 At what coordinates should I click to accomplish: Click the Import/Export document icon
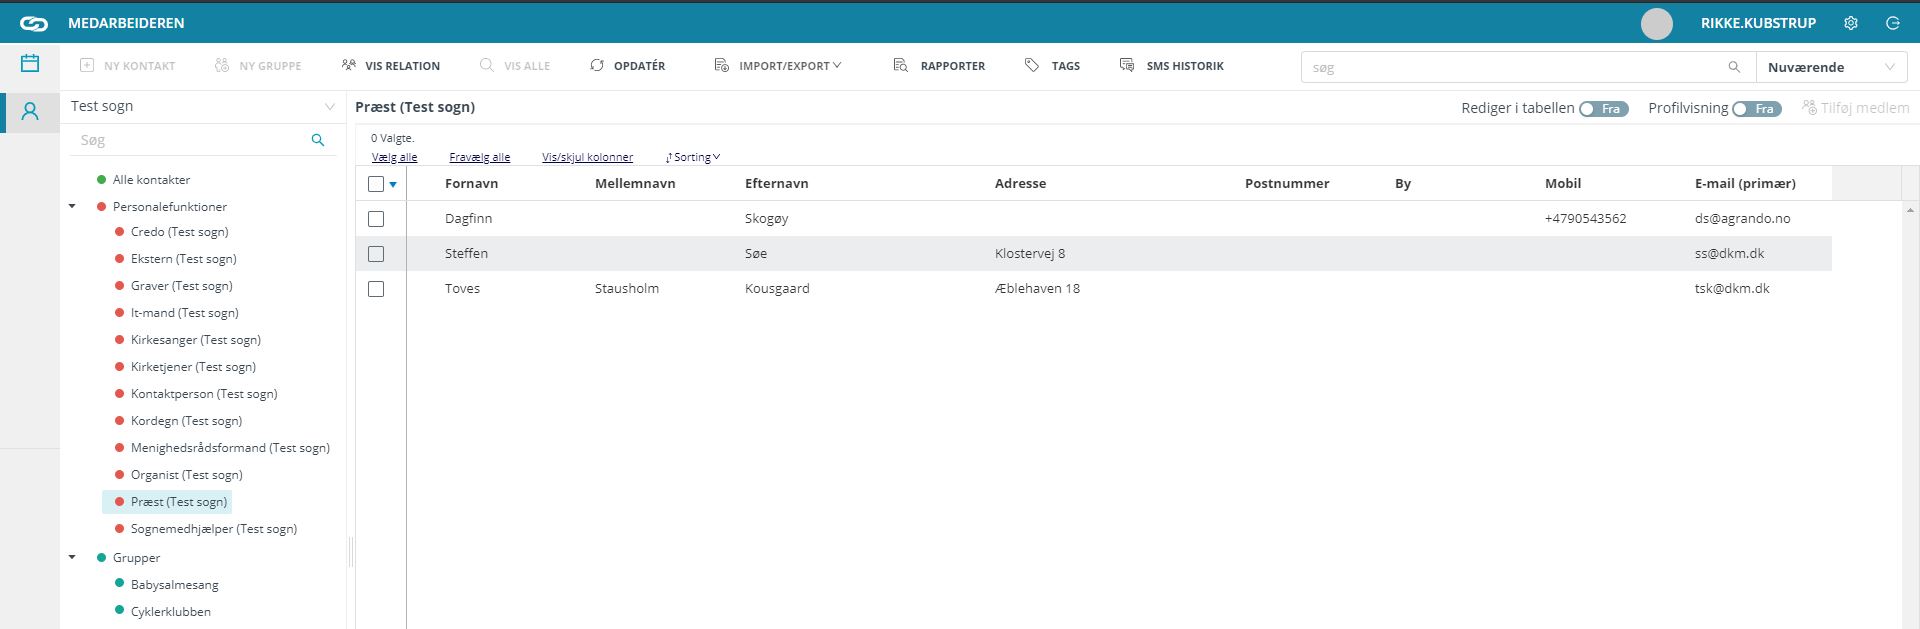pos(721,65)
